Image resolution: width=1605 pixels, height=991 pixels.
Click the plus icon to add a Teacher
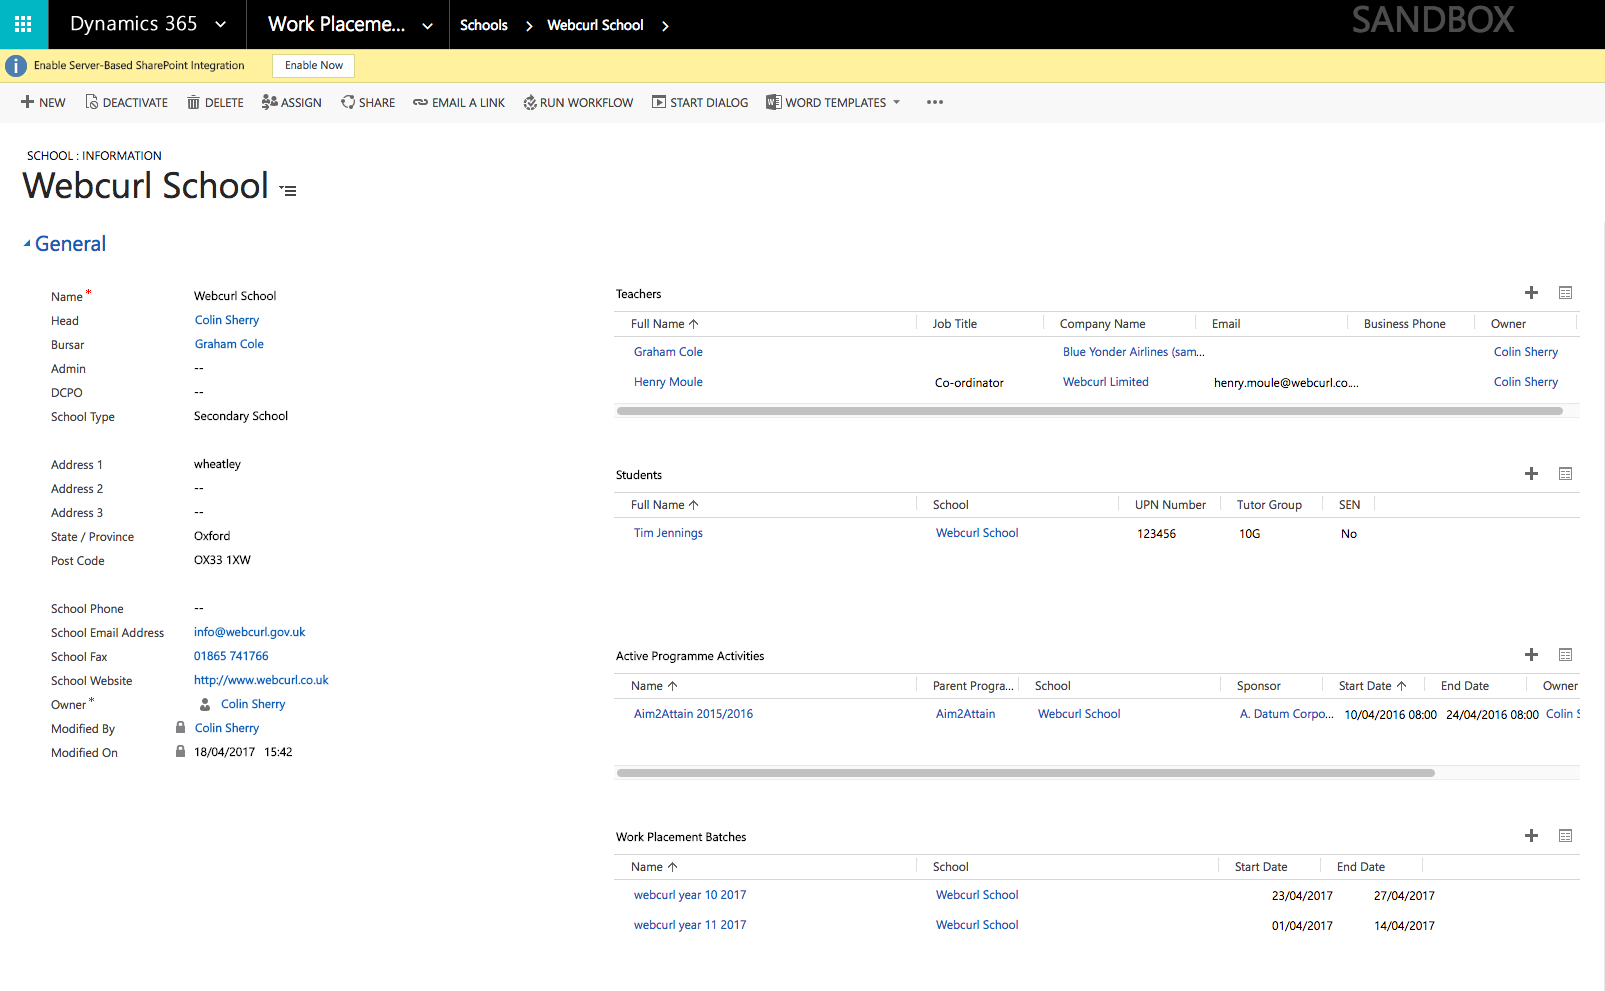tap(1531, 293)
